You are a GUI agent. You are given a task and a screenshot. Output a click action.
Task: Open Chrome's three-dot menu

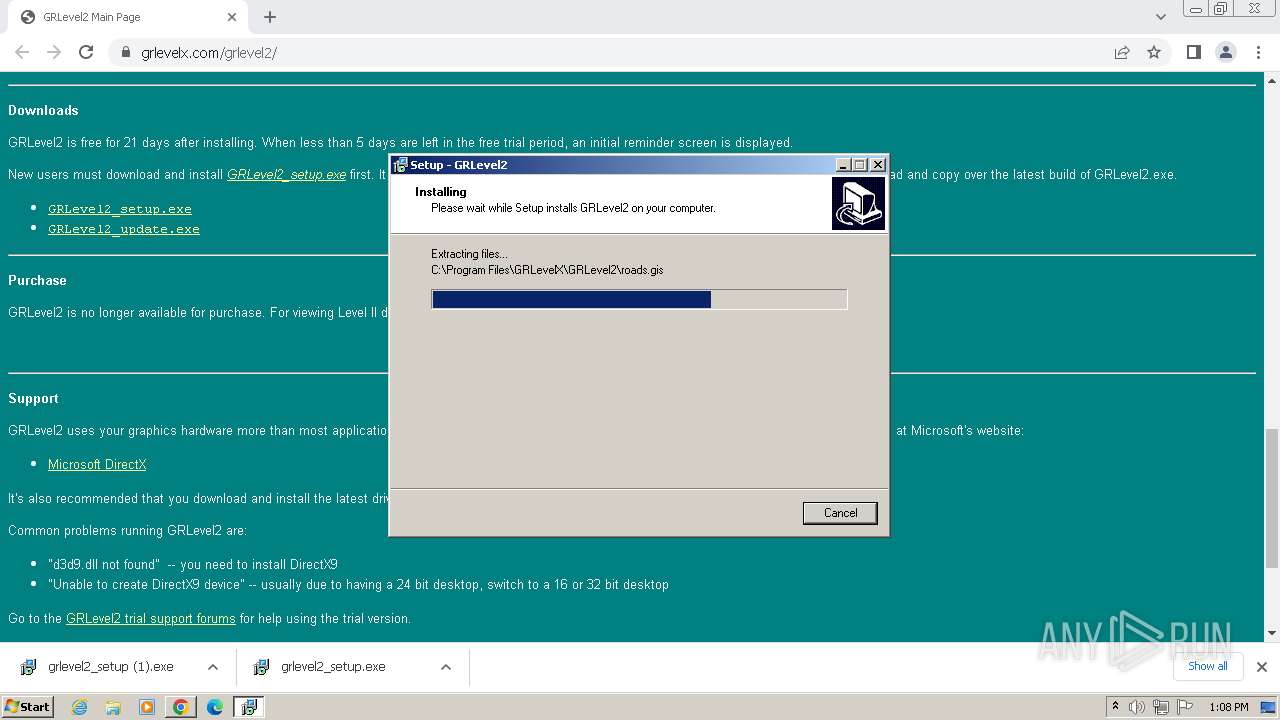pyautogui.click(x=1259, y=52)
